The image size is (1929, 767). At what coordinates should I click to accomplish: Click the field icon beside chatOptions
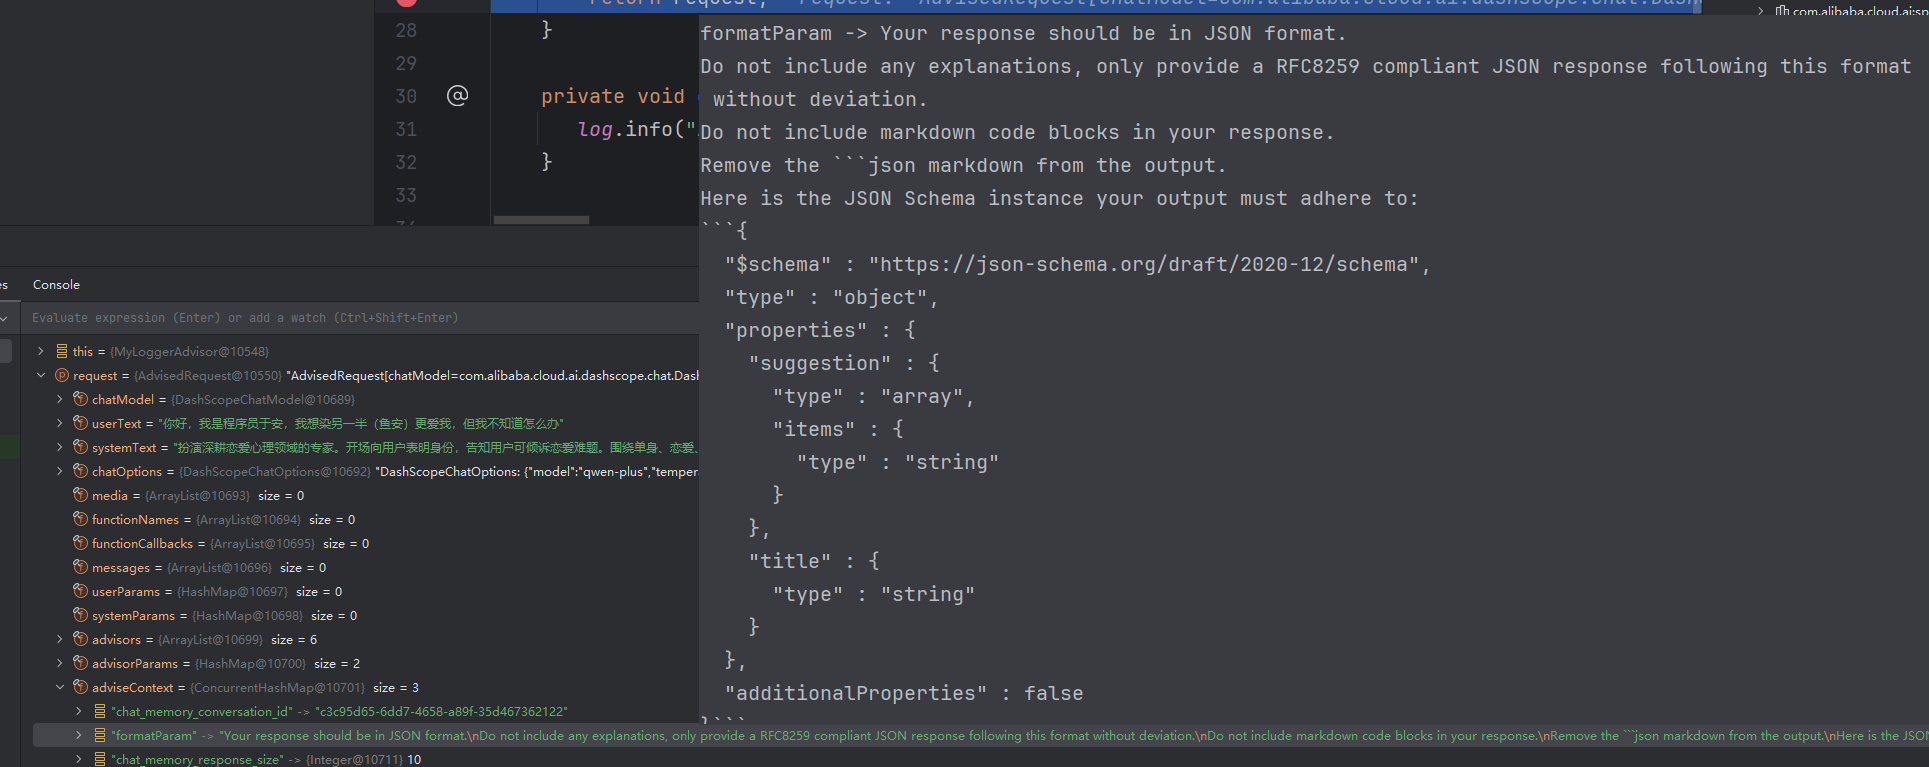pos(80,471)
